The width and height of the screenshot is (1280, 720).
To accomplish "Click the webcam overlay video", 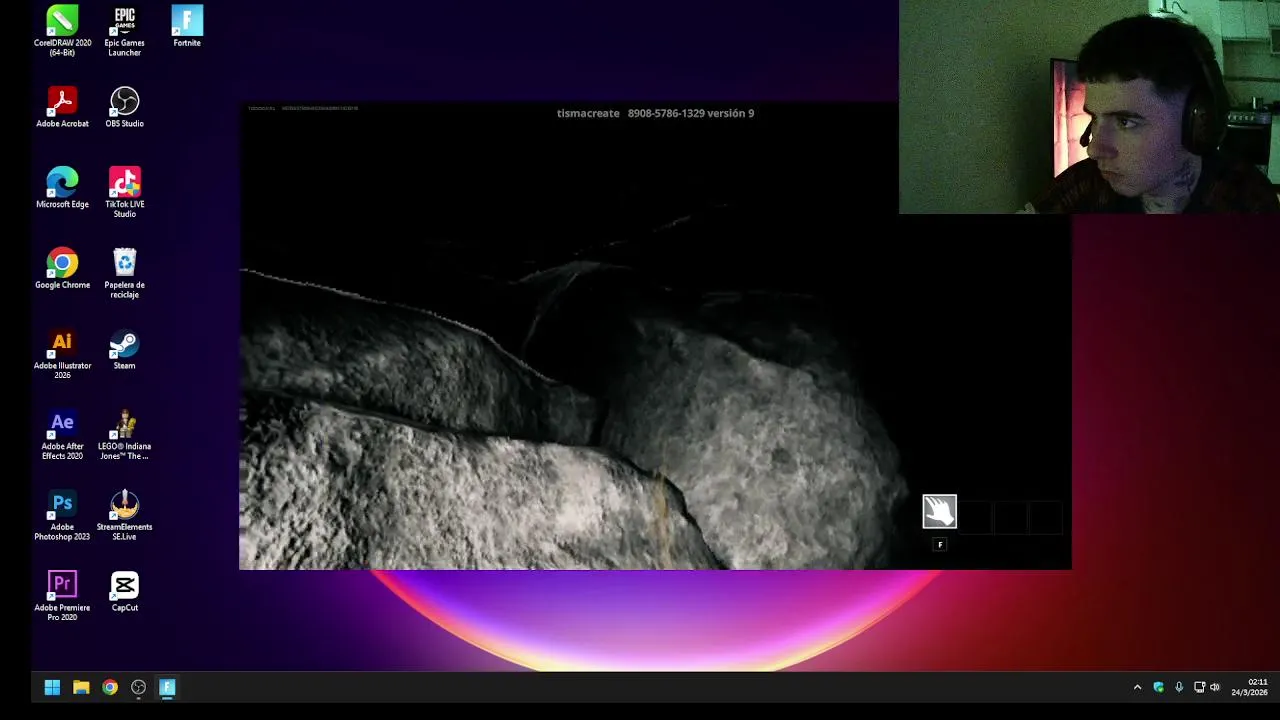I will [1089, 107].
